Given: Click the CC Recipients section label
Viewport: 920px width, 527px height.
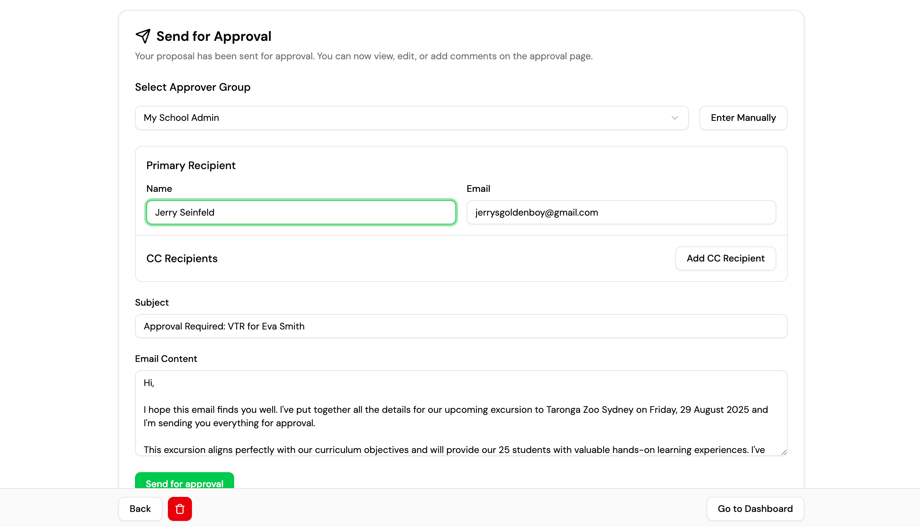Looking at the screenshot, I should tap(182, 258).
